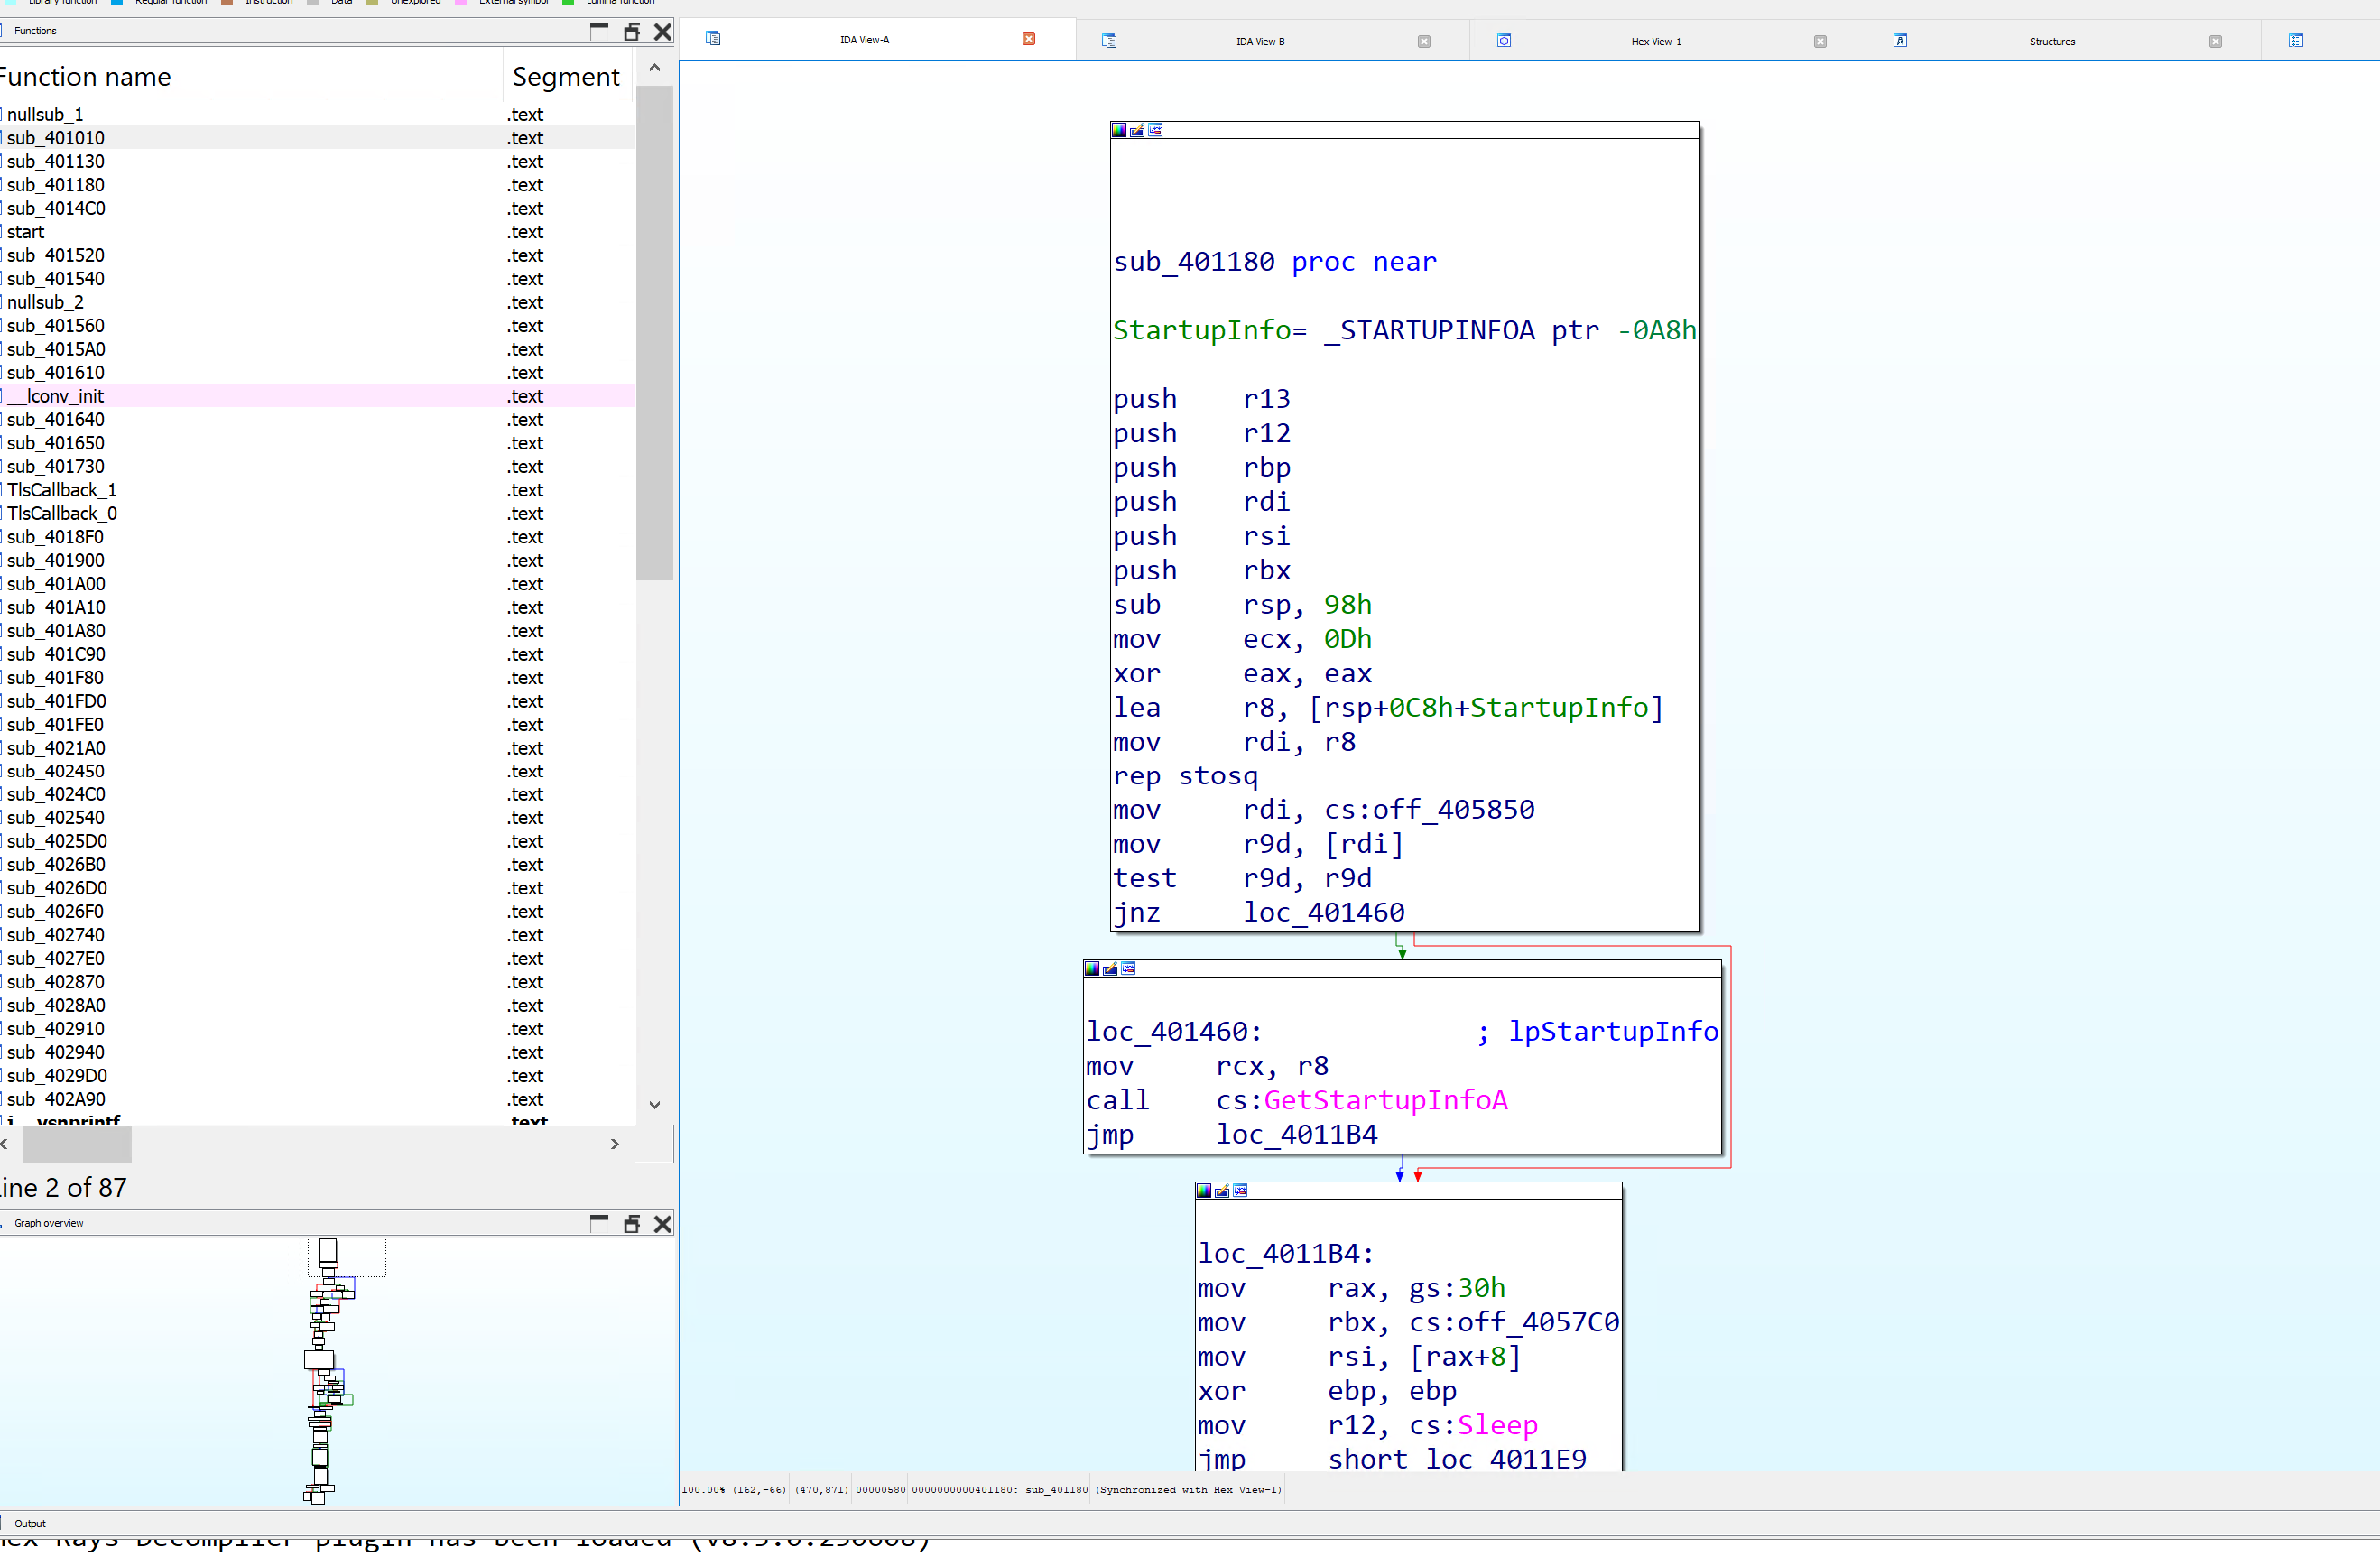The width and height of the screenshot is (2380, 1557).
Task: Click the Functions list vertical scrollbar thumb
Action: tap(654, 332)
